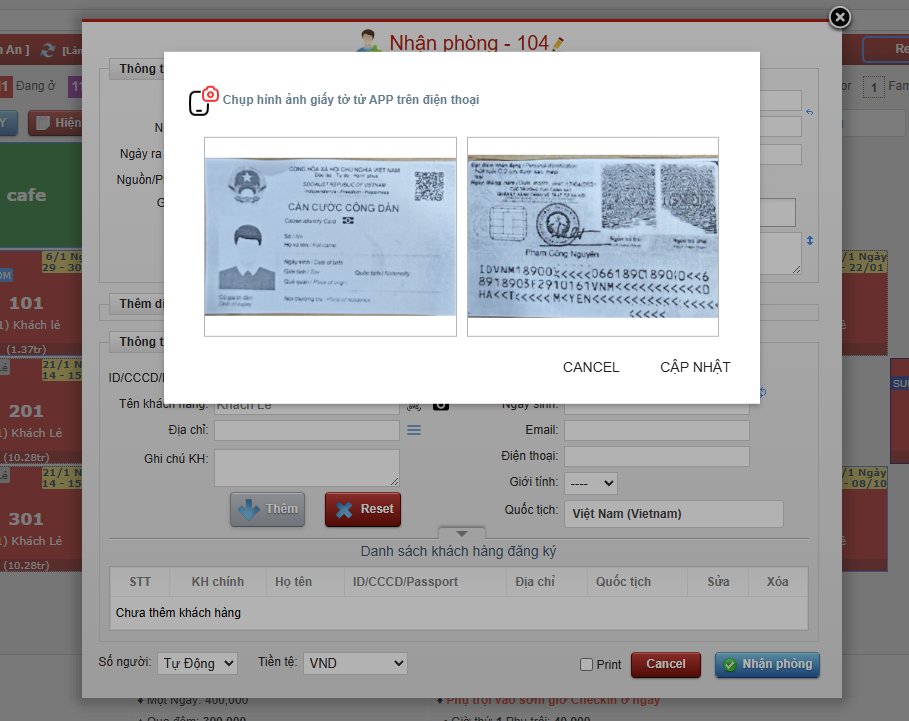This screenshot has width=909, height=721.
Task: Collapse the Danh sách khách hàng panel with the arrow
Action: (461, 531)
